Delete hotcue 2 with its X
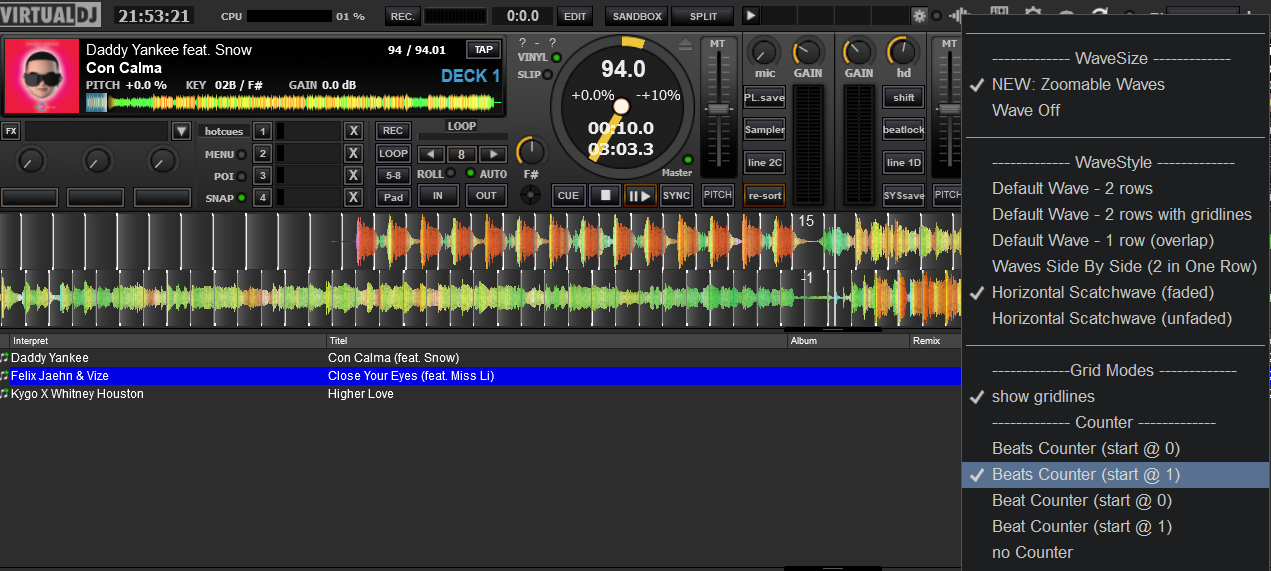This screenshot has width=1271, height=571. click(x=353, y=153)
